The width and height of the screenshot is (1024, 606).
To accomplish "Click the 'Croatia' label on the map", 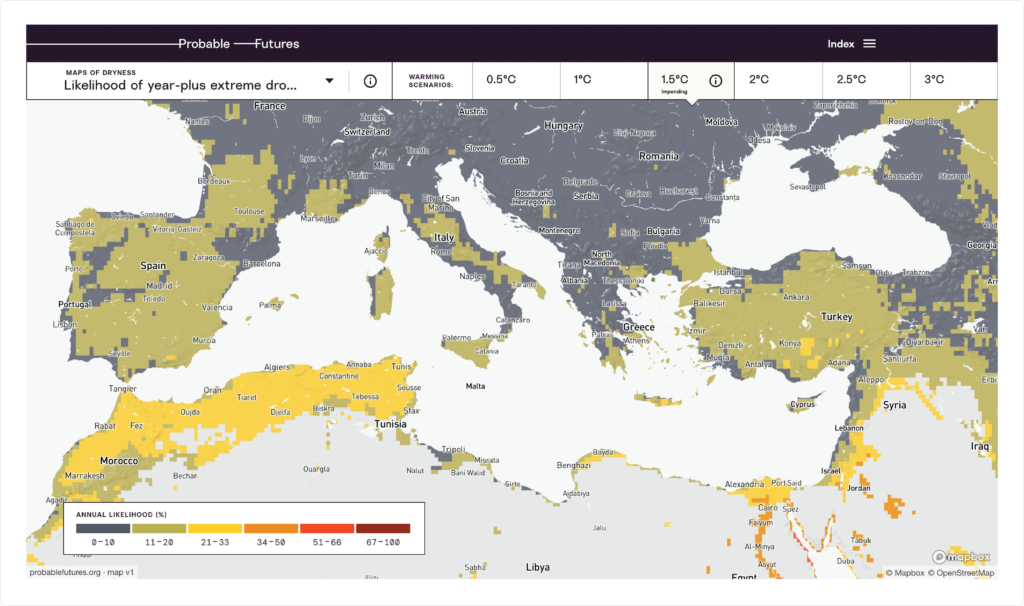I will [515, 161].
